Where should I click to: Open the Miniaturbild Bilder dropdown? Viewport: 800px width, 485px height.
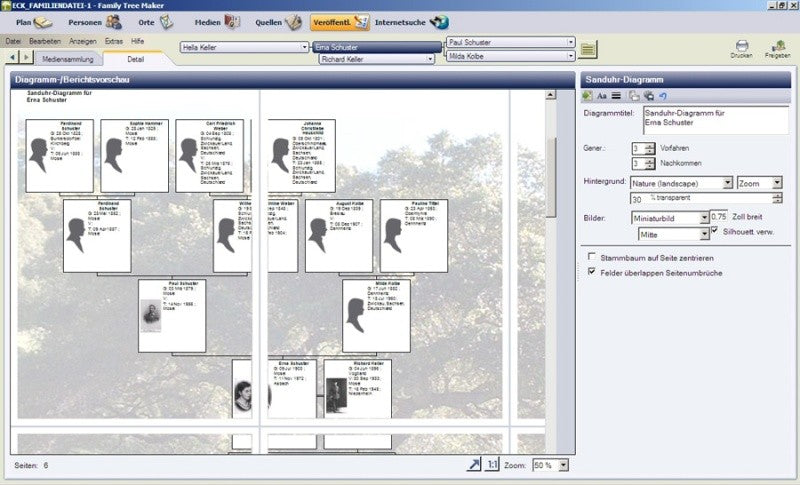click(704, 218)
